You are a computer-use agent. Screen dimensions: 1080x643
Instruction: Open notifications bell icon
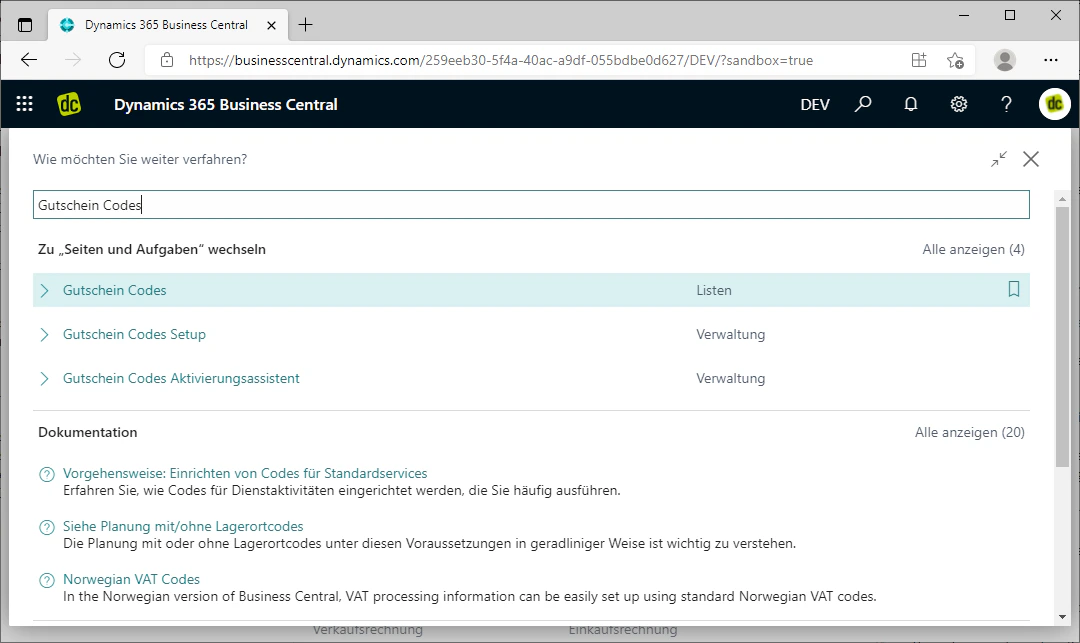pyautogui.click(x=911, y=104)
